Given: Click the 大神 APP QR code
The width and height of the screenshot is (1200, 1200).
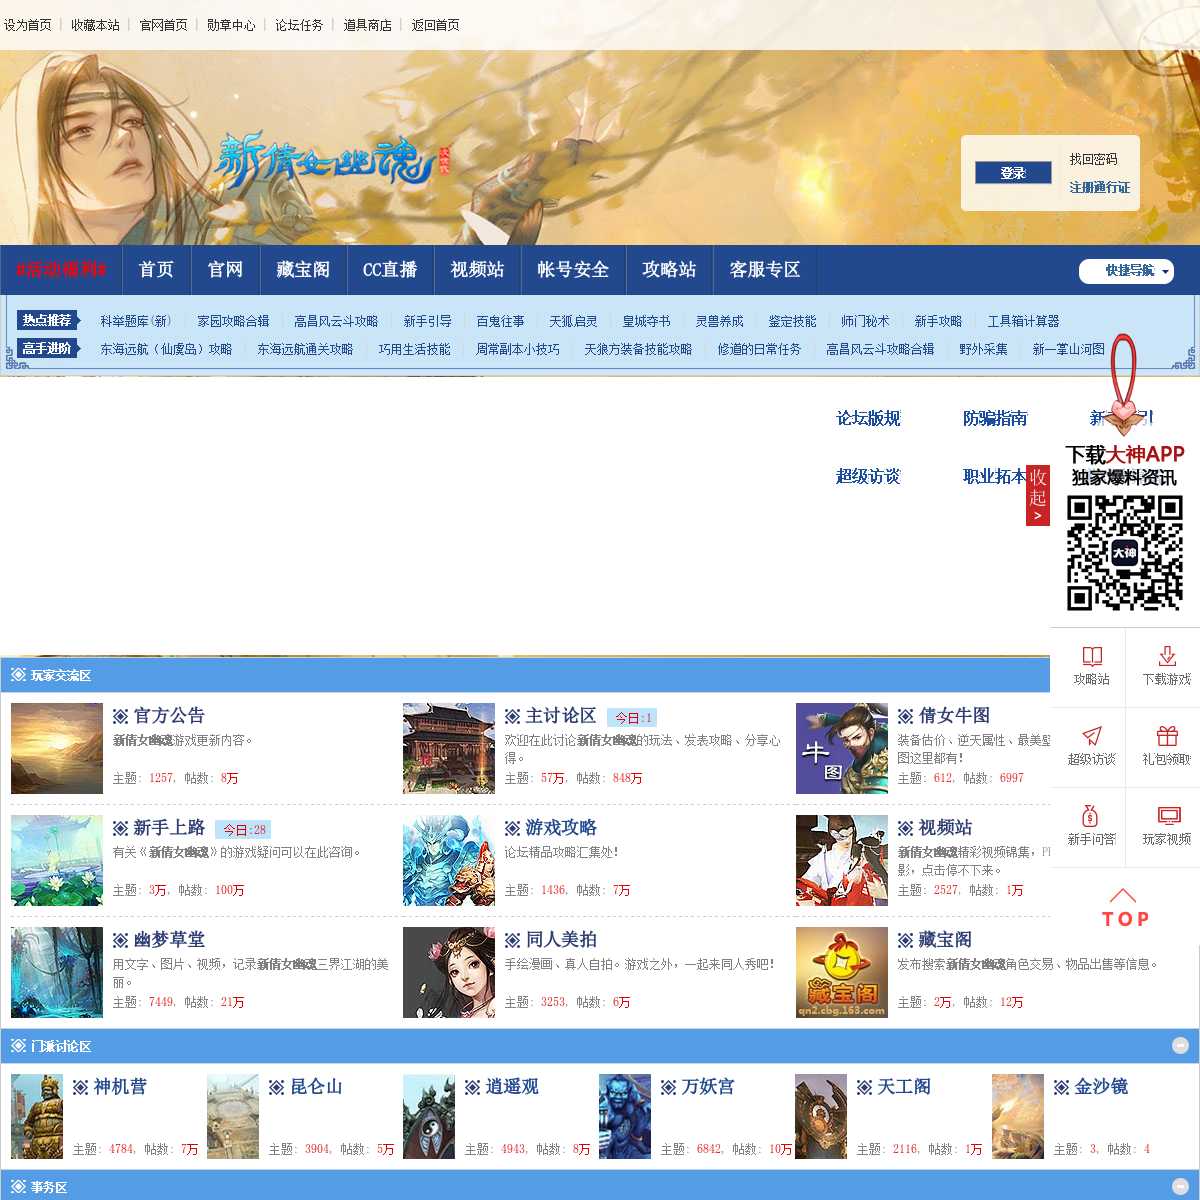Looking at the screenshot, I should point(1125,553).
